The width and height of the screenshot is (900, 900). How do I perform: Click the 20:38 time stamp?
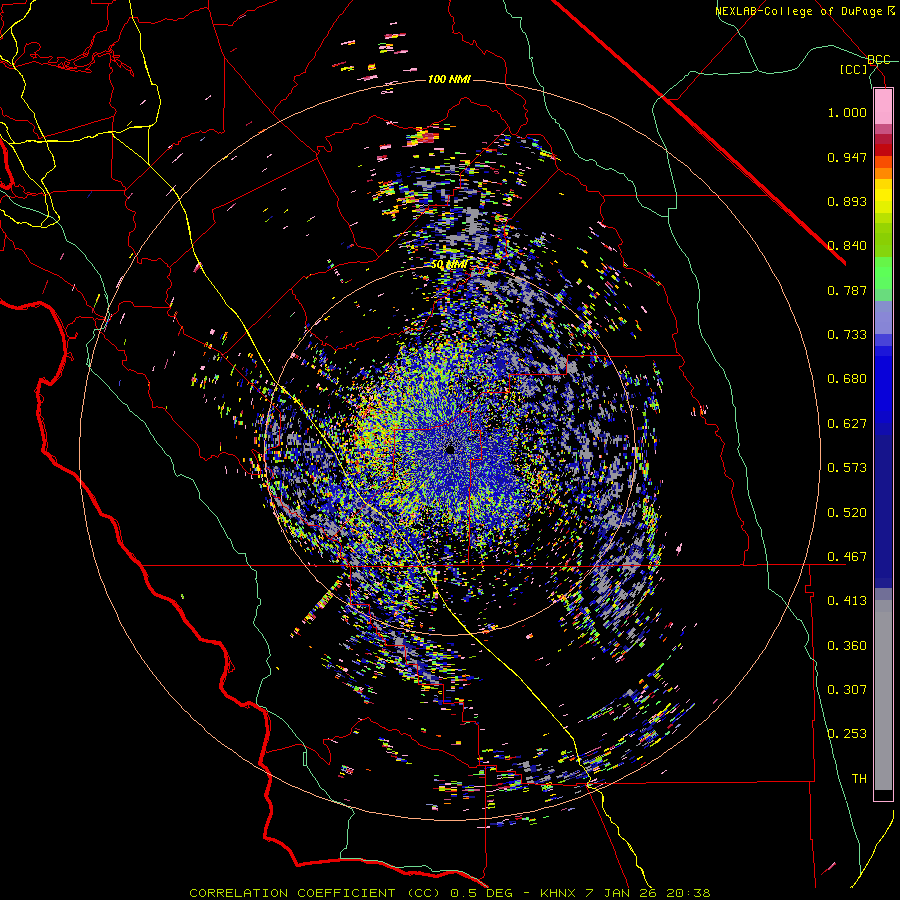pyautogui.click(x=688, y=893)
